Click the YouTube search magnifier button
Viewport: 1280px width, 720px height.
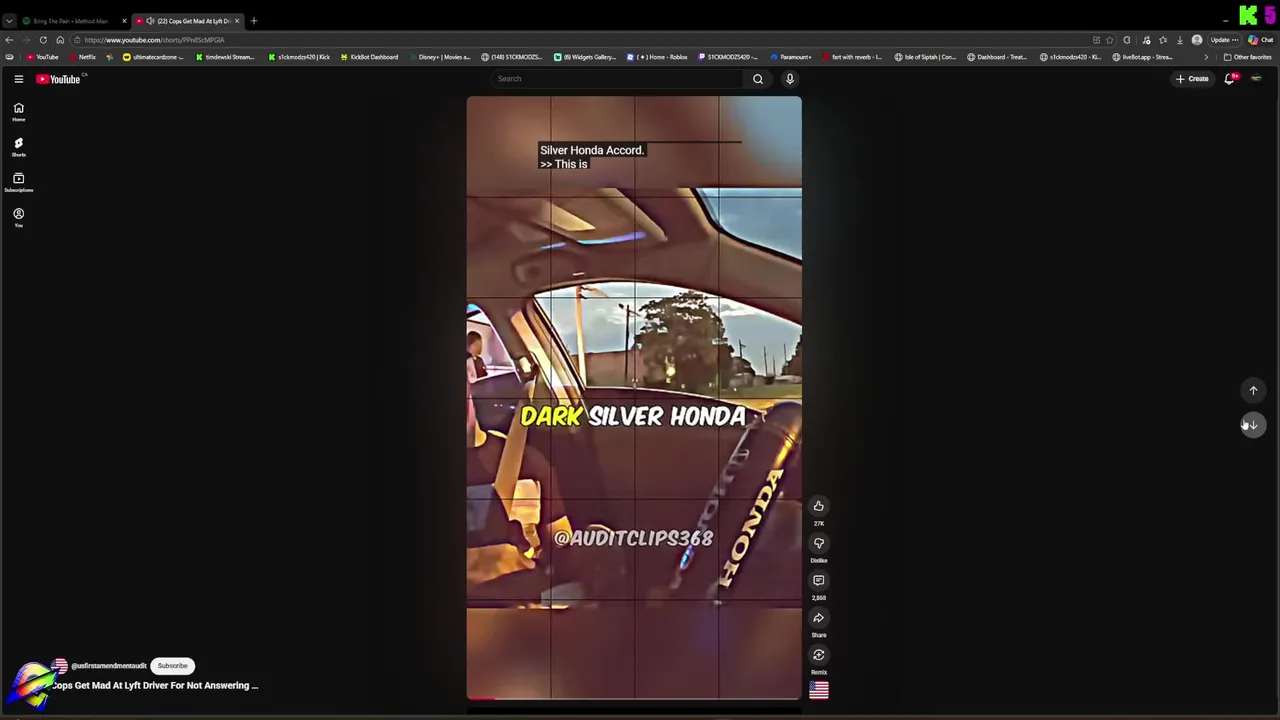click(x=758, y=79)
